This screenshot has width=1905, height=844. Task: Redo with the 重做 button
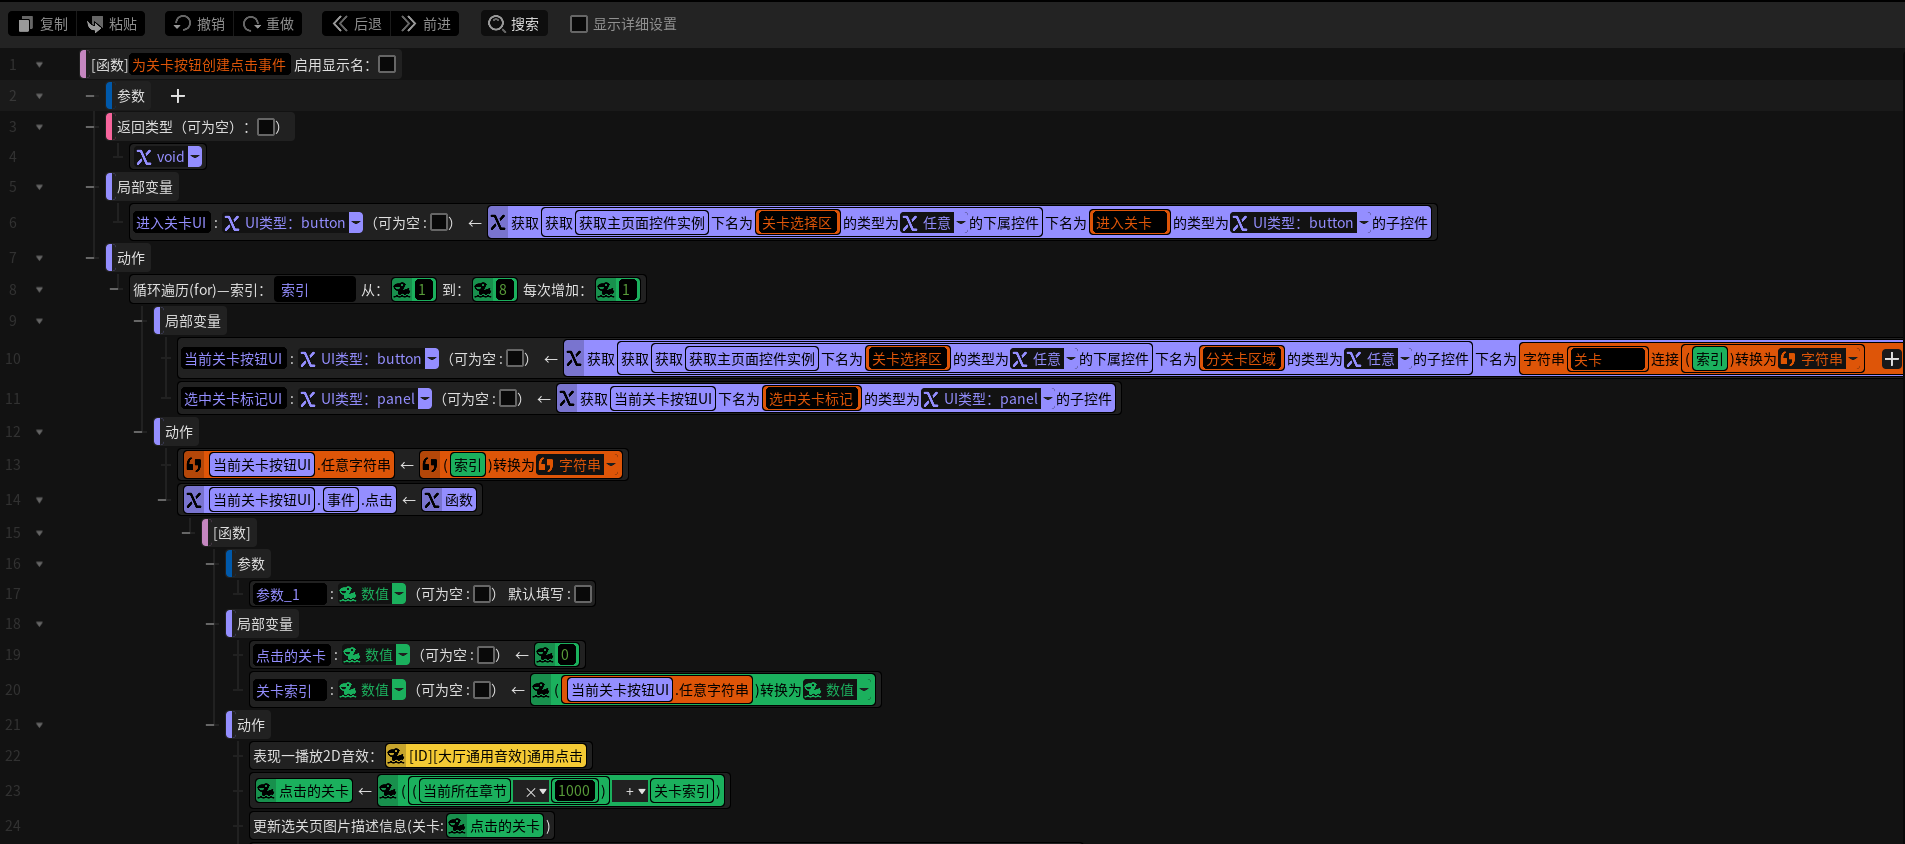pyautogui.click(x=269, y=24)
